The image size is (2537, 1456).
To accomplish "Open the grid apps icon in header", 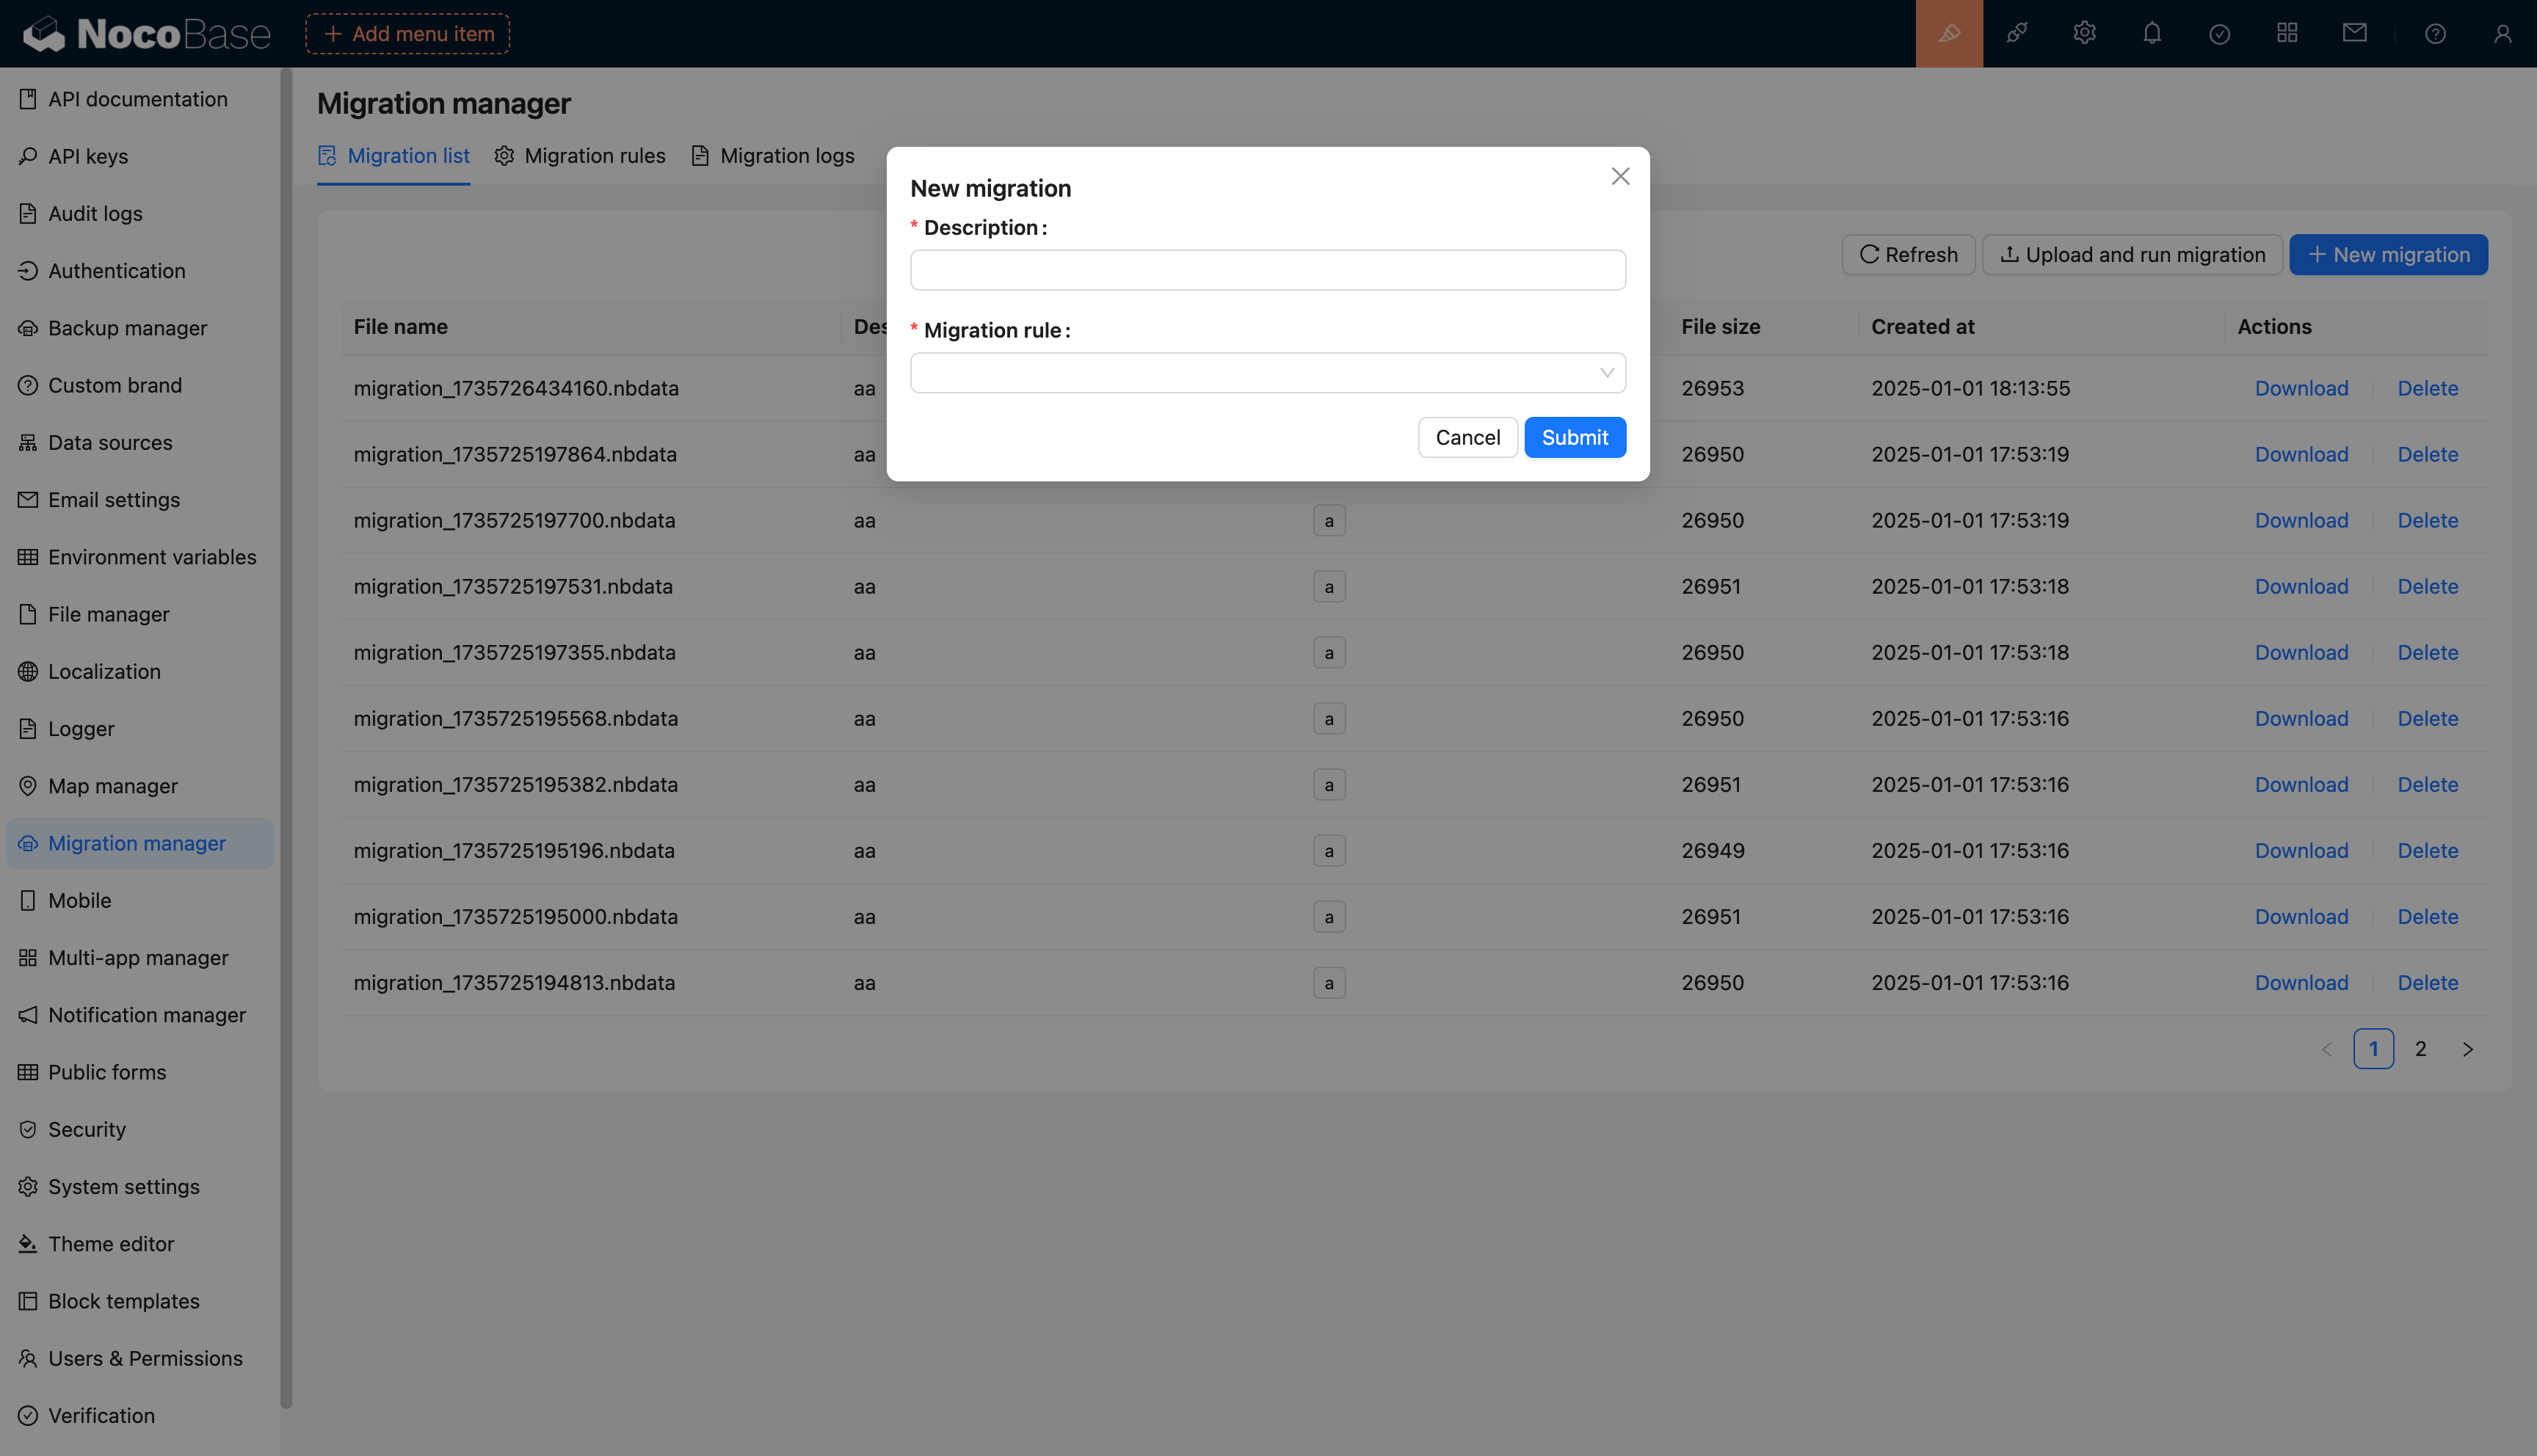I will tap(2287, 34).
